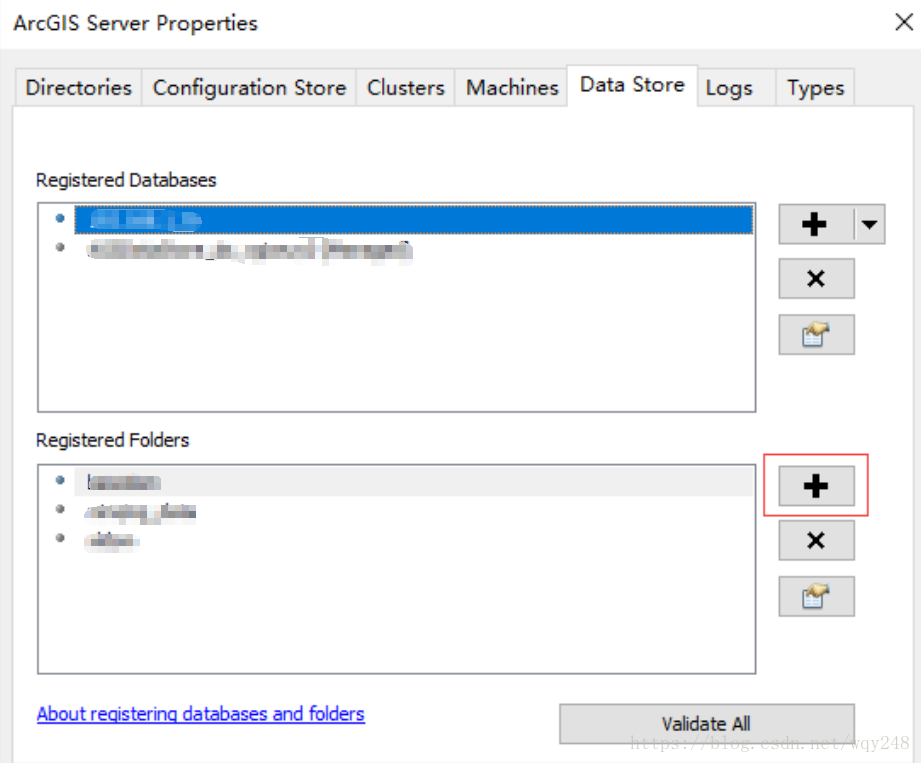Remove the selected registered folder
This screenshot has width=921, height=763.
(x=816, y=540)
